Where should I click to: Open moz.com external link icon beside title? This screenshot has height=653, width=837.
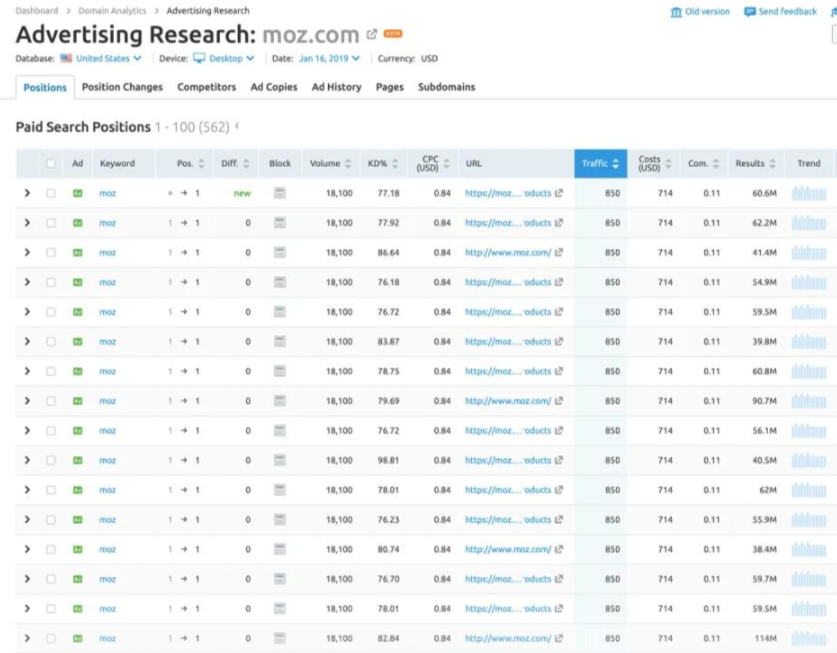[372, 35]
